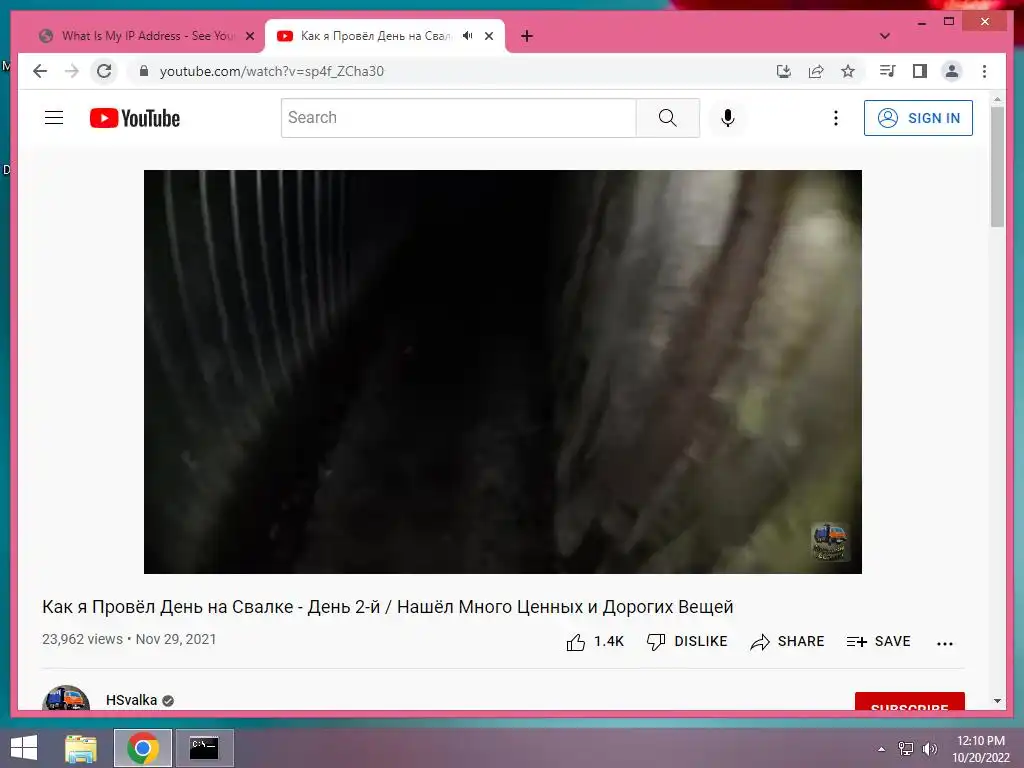The image size is (1024, 768).
Task: Toggle Chrome side panel
Action: [920, 71]
